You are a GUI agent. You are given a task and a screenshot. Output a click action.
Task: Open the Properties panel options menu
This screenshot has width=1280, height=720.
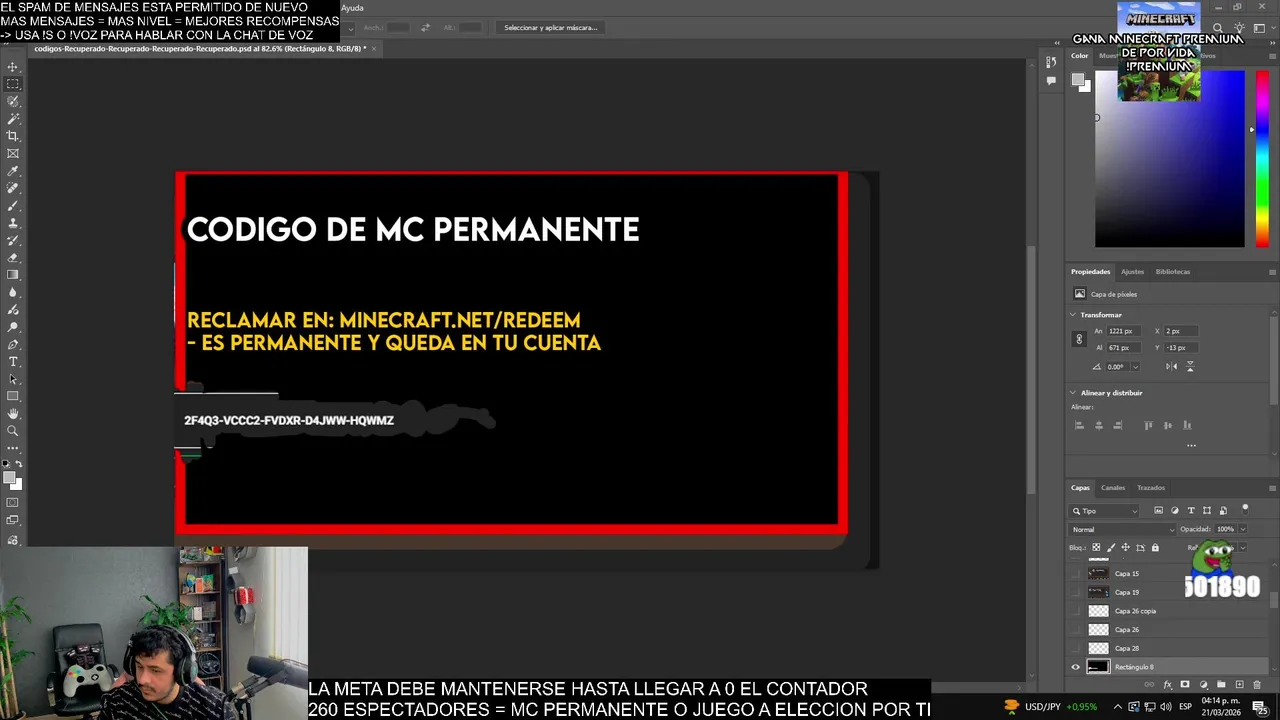pyautogui.click(x=1272, y=272)
